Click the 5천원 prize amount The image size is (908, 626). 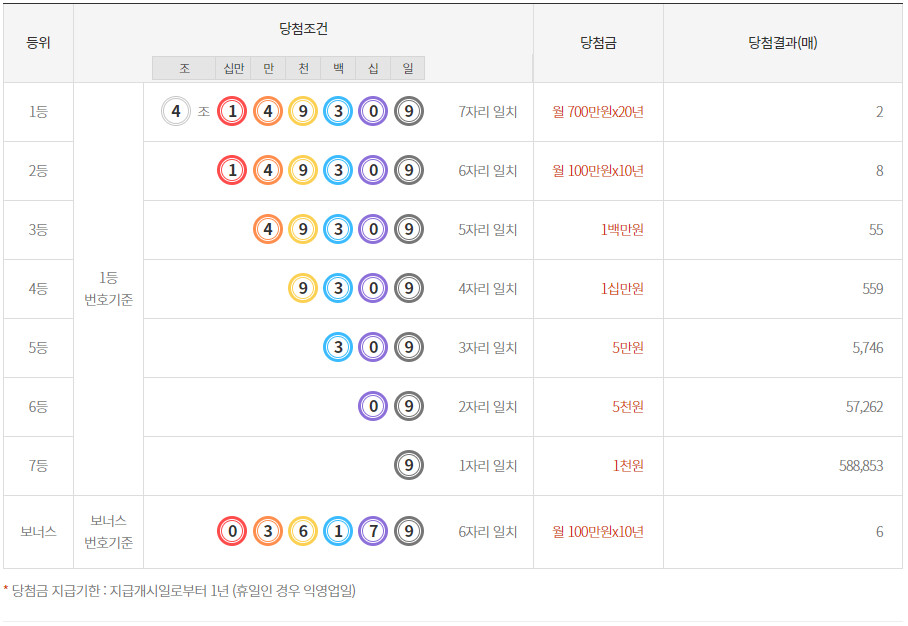[x=627, y=407]
